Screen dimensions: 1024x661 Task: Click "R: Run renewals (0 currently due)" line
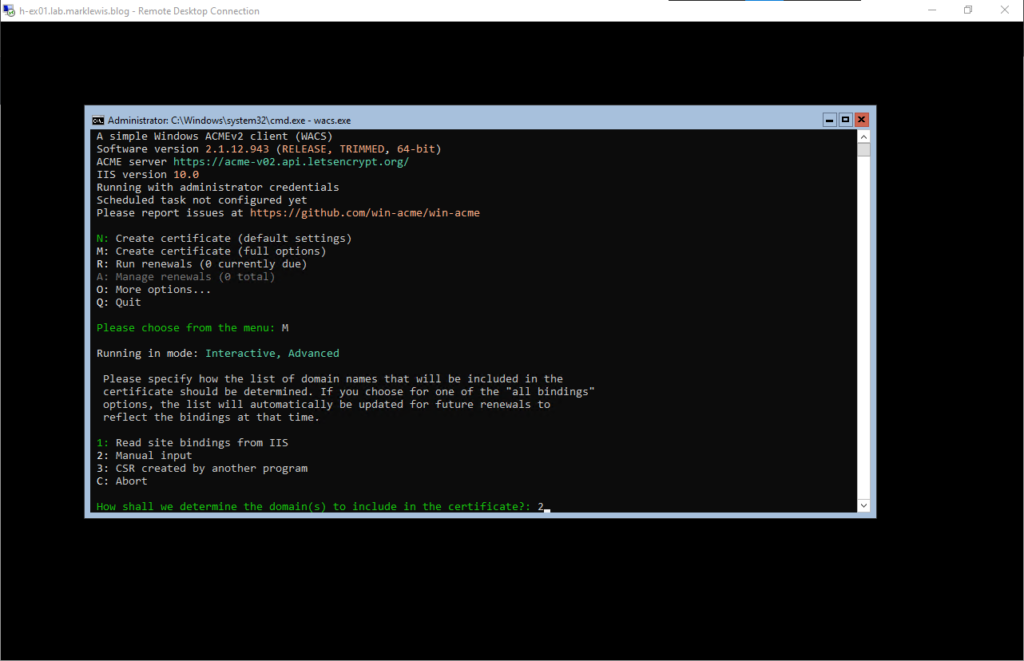click(201, 264)
